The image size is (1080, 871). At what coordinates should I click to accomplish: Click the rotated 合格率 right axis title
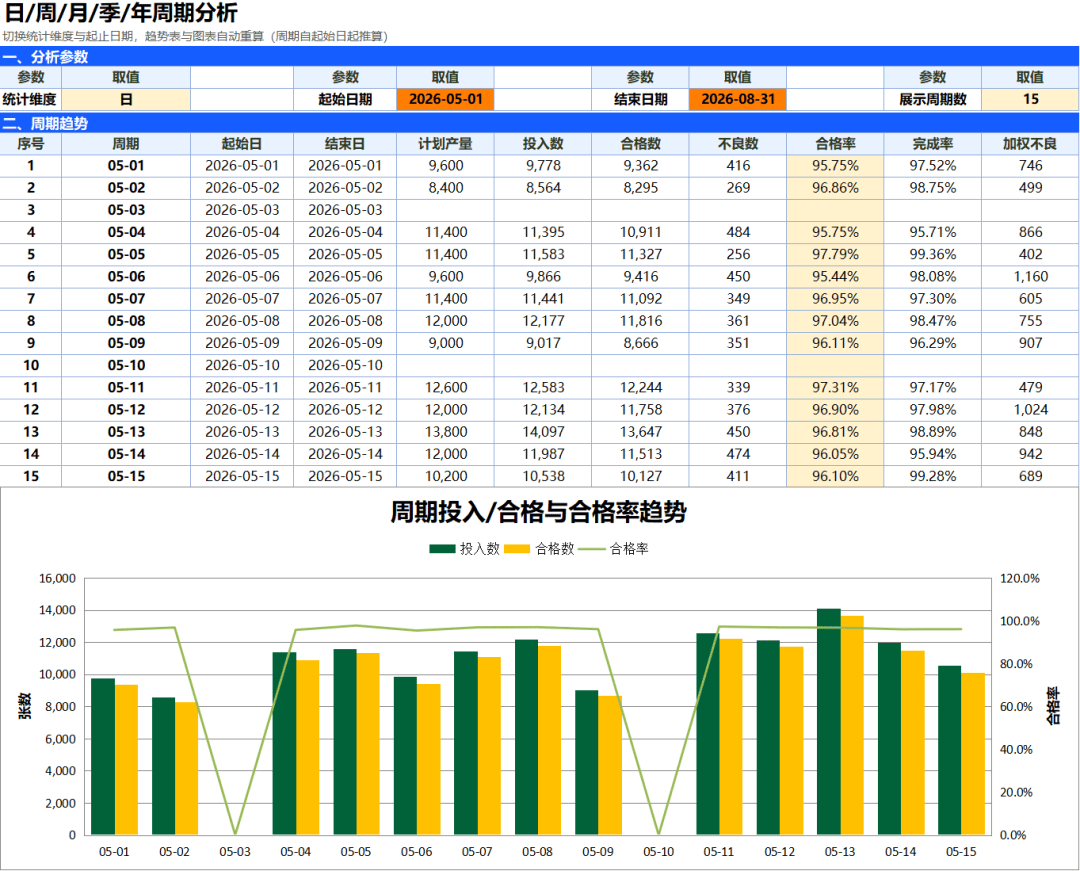(1052, 706)
